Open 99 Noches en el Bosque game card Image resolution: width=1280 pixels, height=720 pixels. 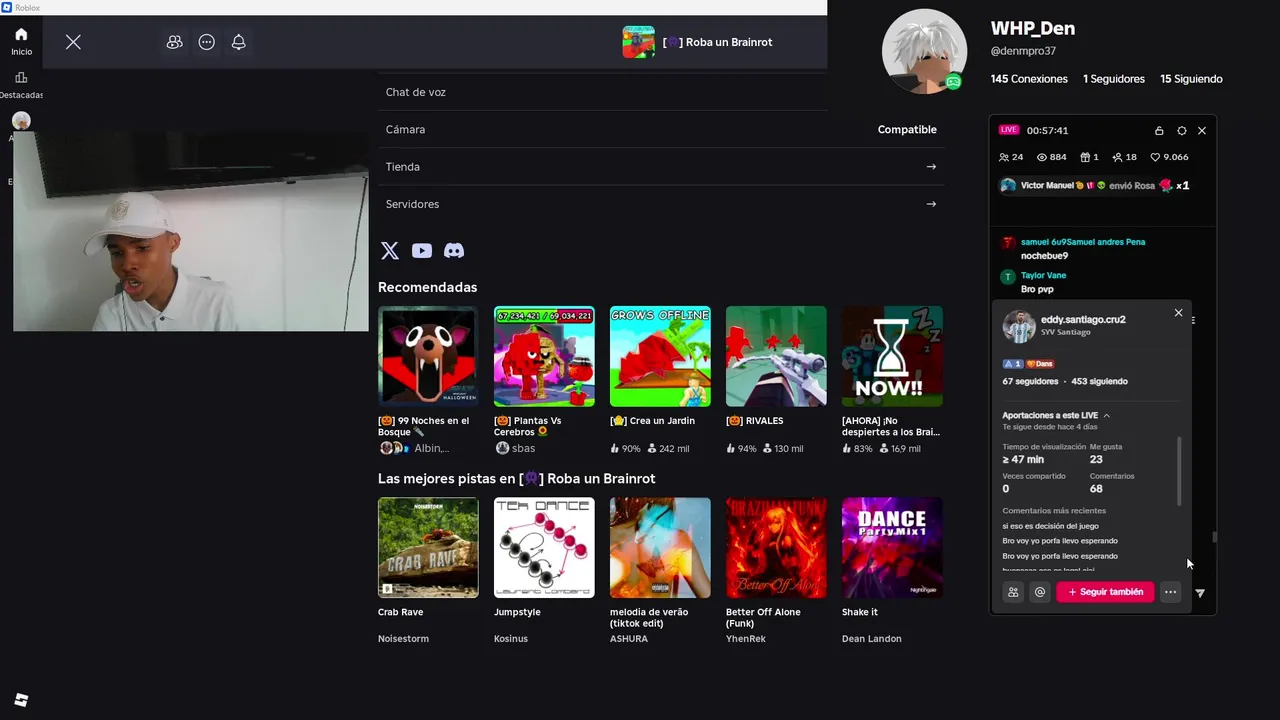[x=428, y=380]
